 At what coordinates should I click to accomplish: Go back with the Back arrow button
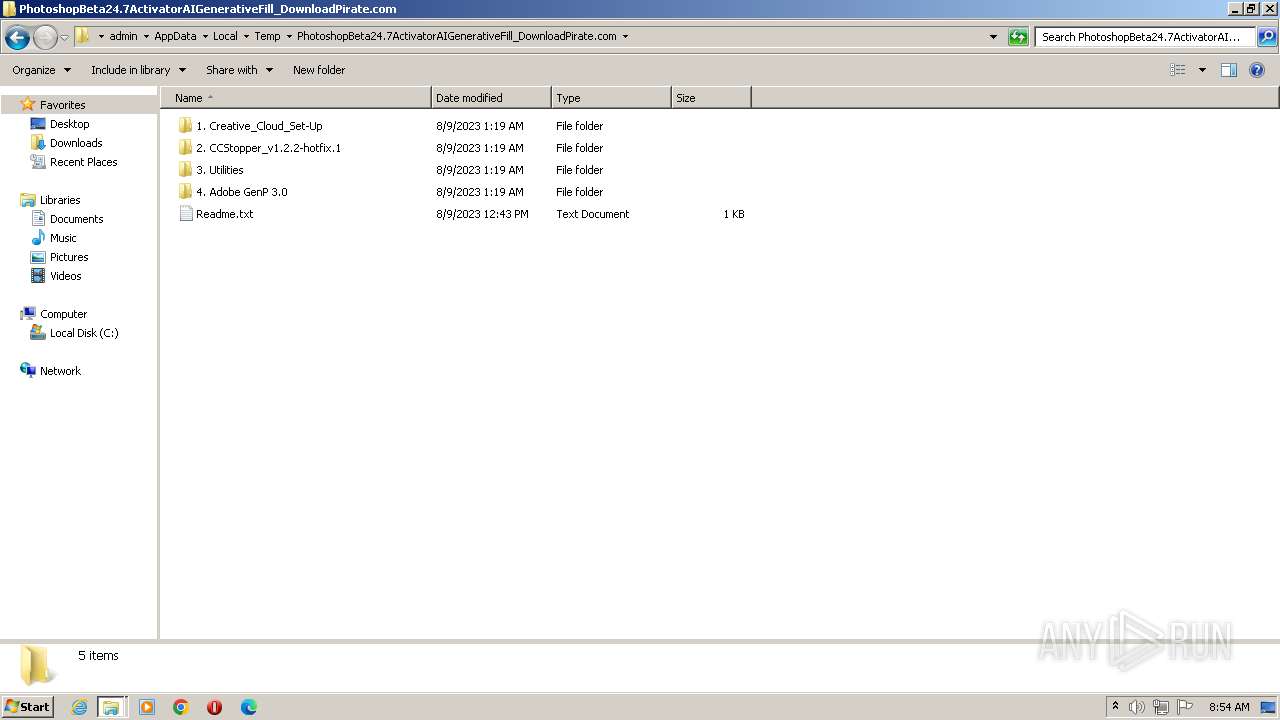[x=17, y=37]
